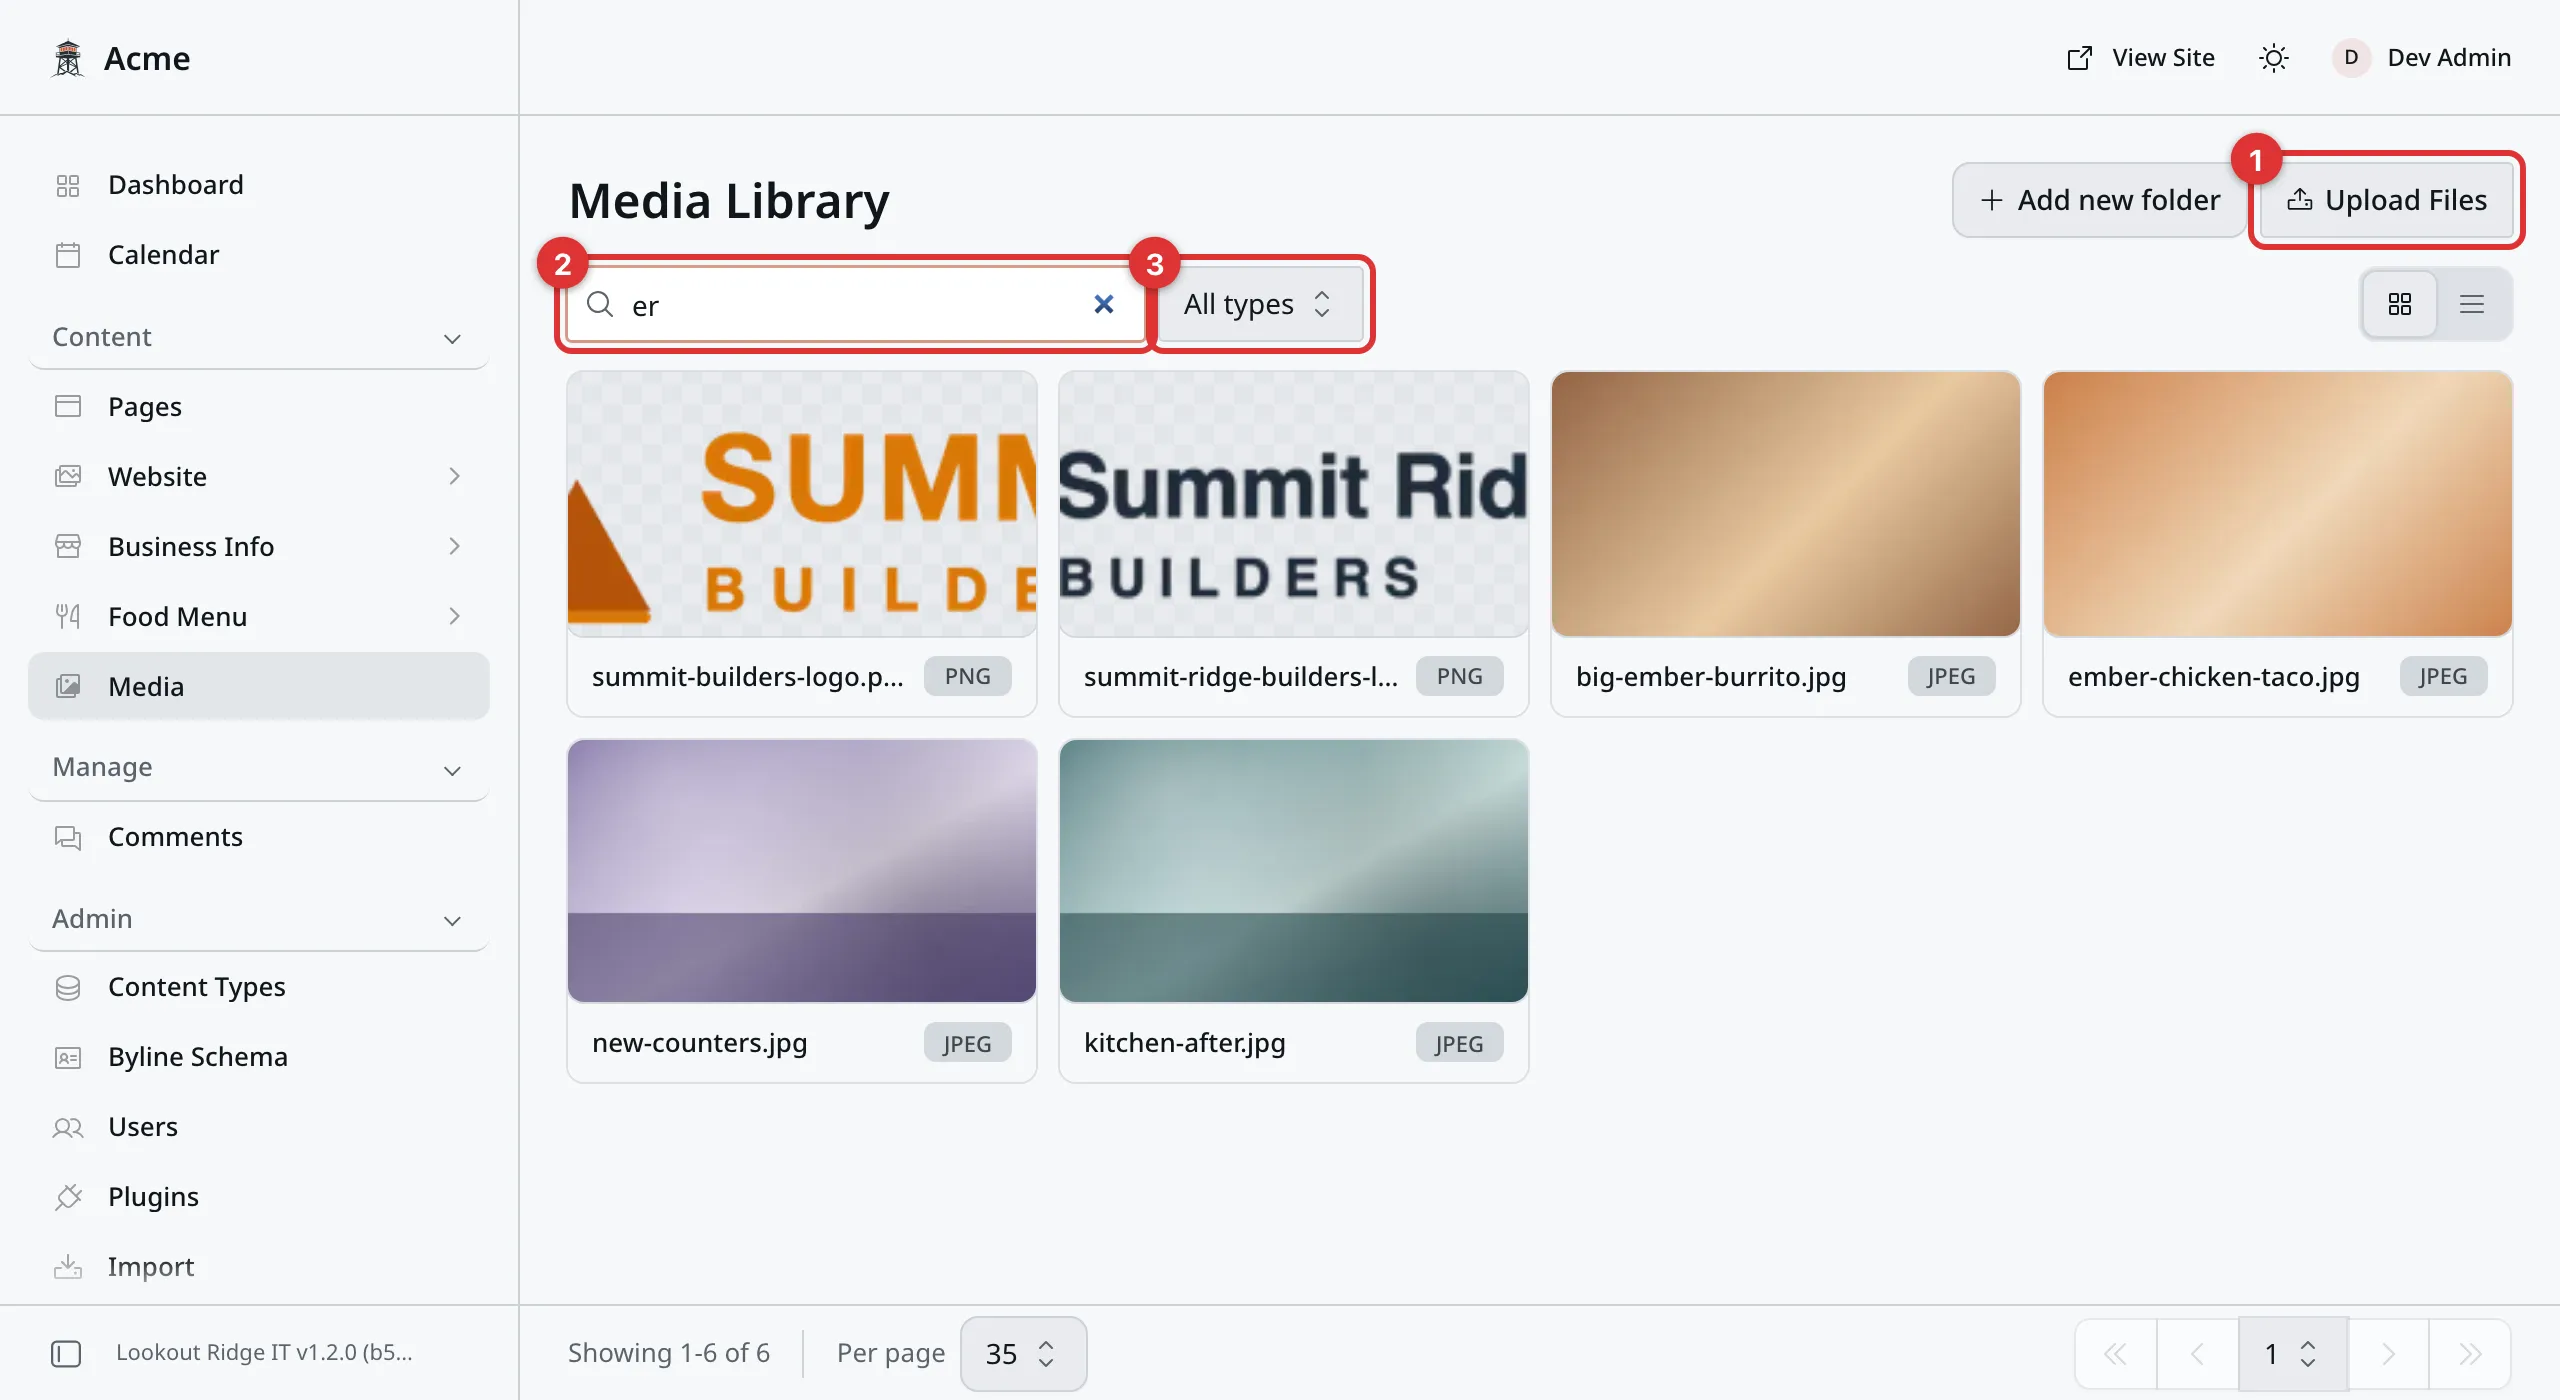Click the View Site link

[2140, 58]
